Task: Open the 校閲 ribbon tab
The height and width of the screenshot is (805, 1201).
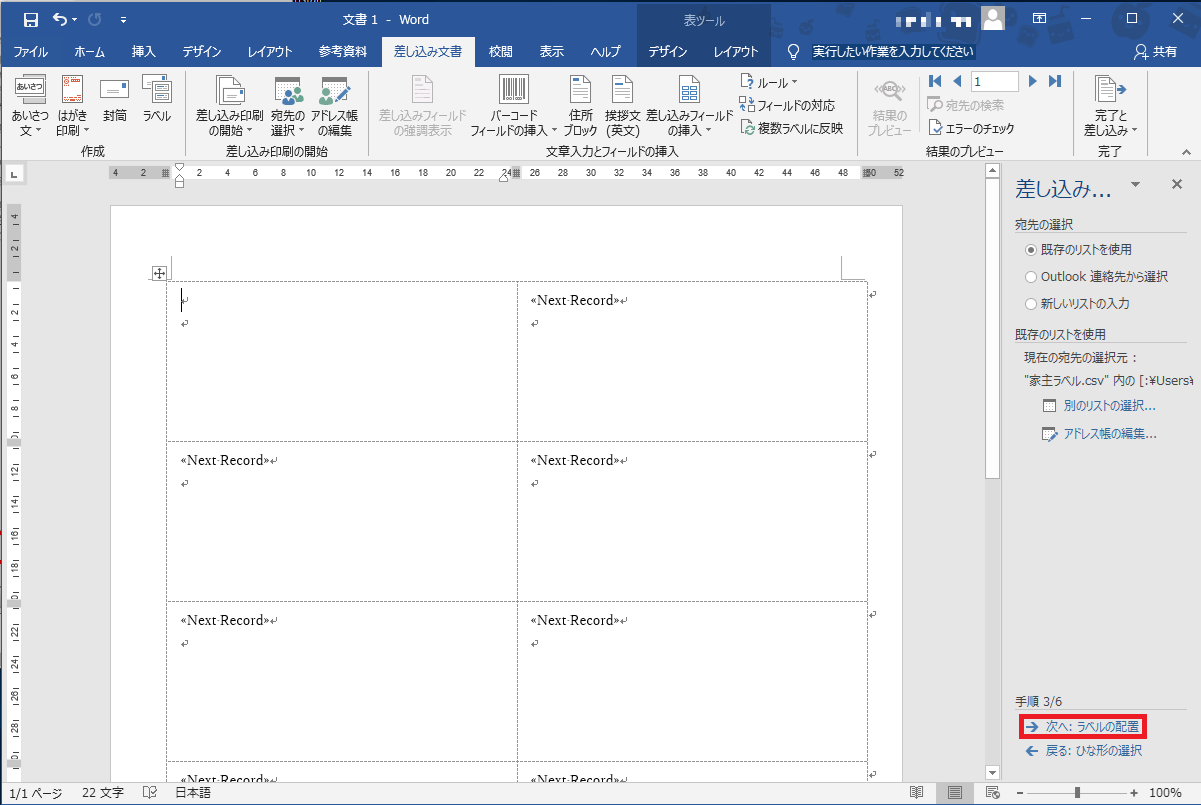Action: click(500, 52)
